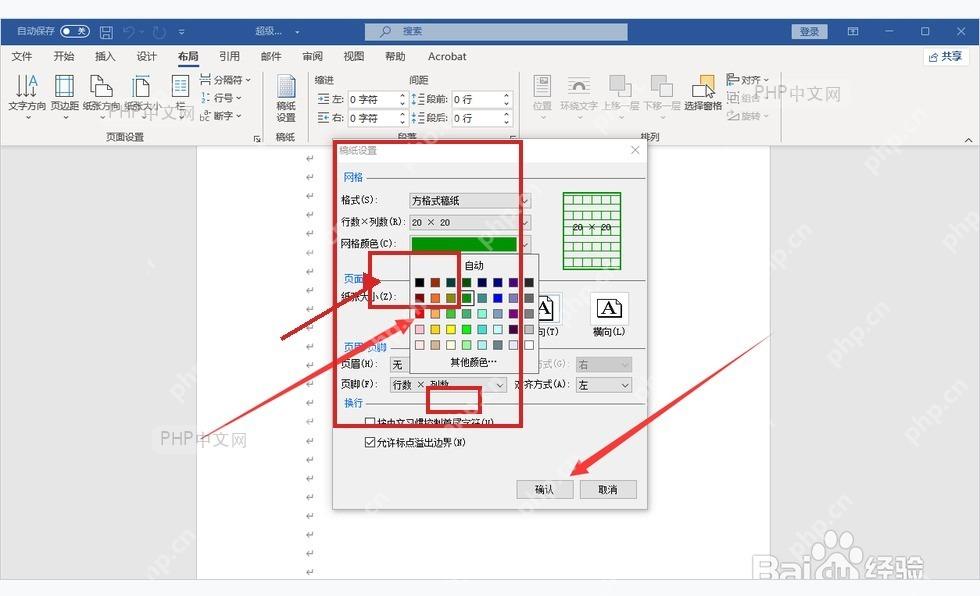Screen dimensions: 980x596
Task: Click the 组合 group icon
Action: coord(732,98)
